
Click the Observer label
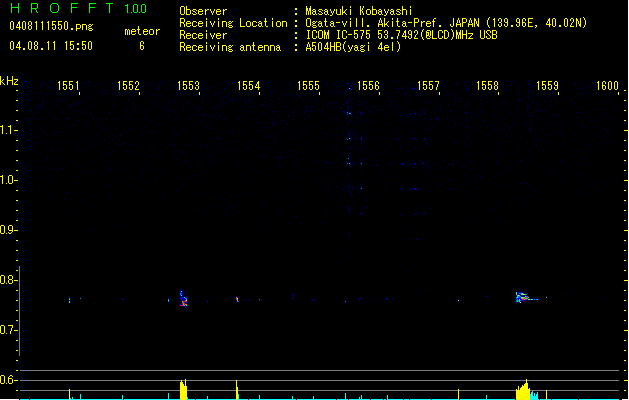tap(203, 11)
